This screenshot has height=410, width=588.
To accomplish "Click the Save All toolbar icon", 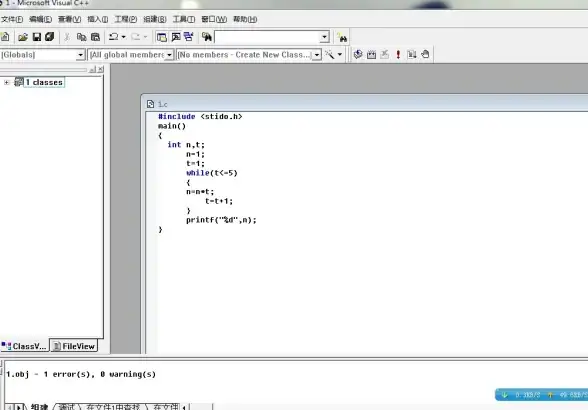I will [50, 37].
